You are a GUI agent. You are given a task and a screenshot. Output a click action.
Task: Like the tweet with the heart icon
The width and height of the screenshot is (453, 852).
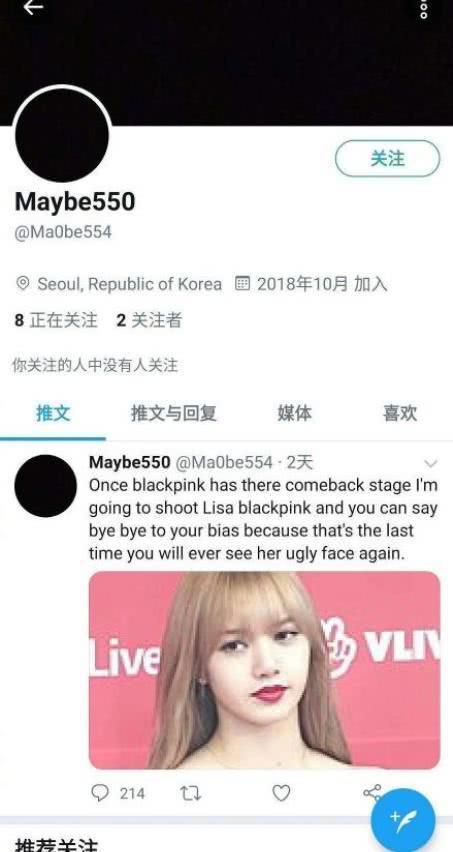281,793
